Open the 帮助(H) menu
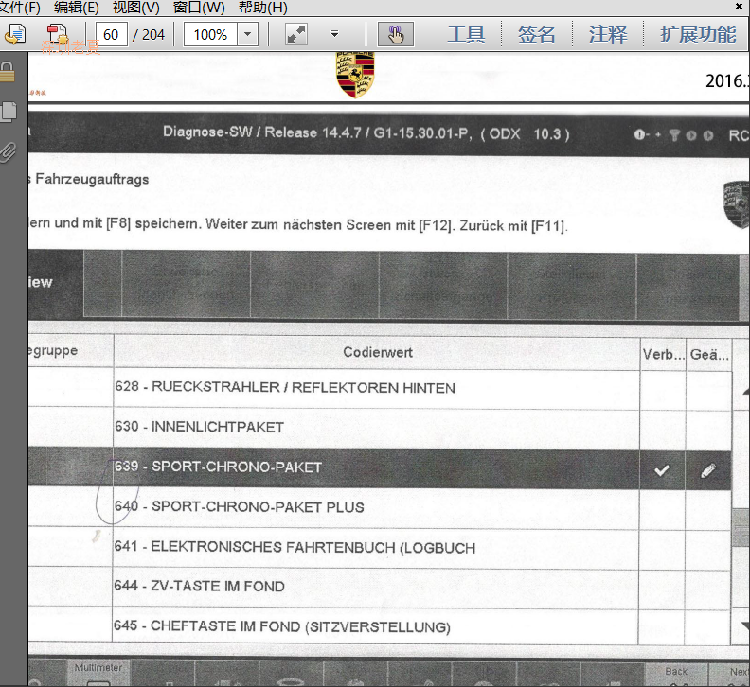Viewport: 750px width, 687px height. click(x=263, y=7)
